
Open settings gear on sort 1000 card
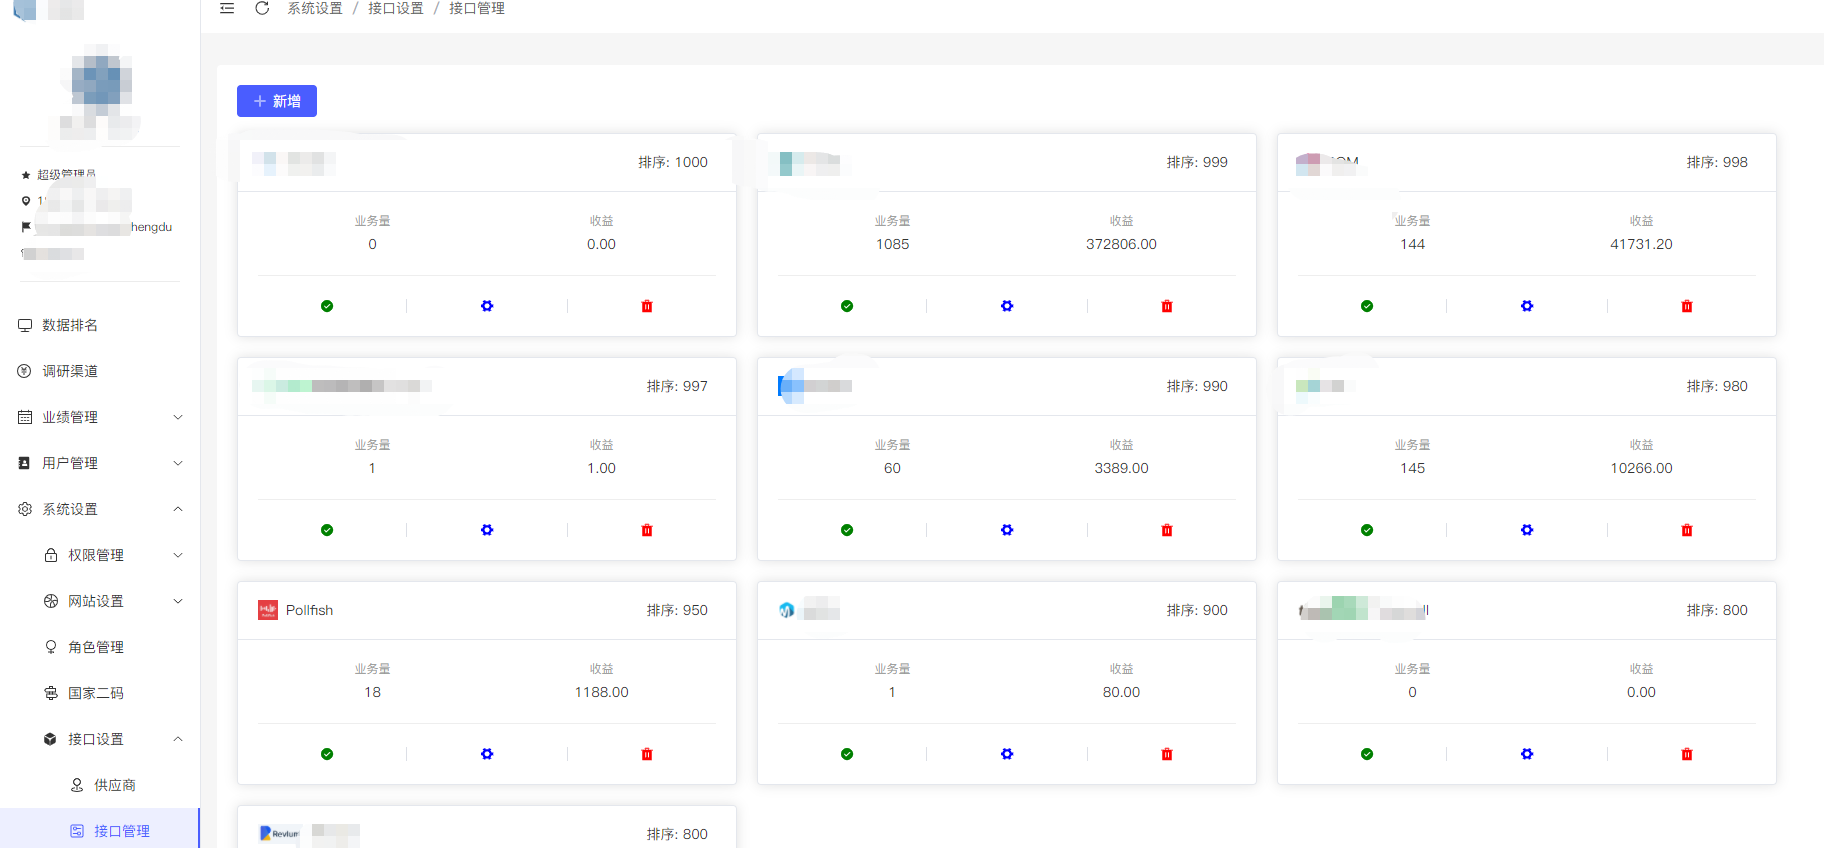(487, 306)
